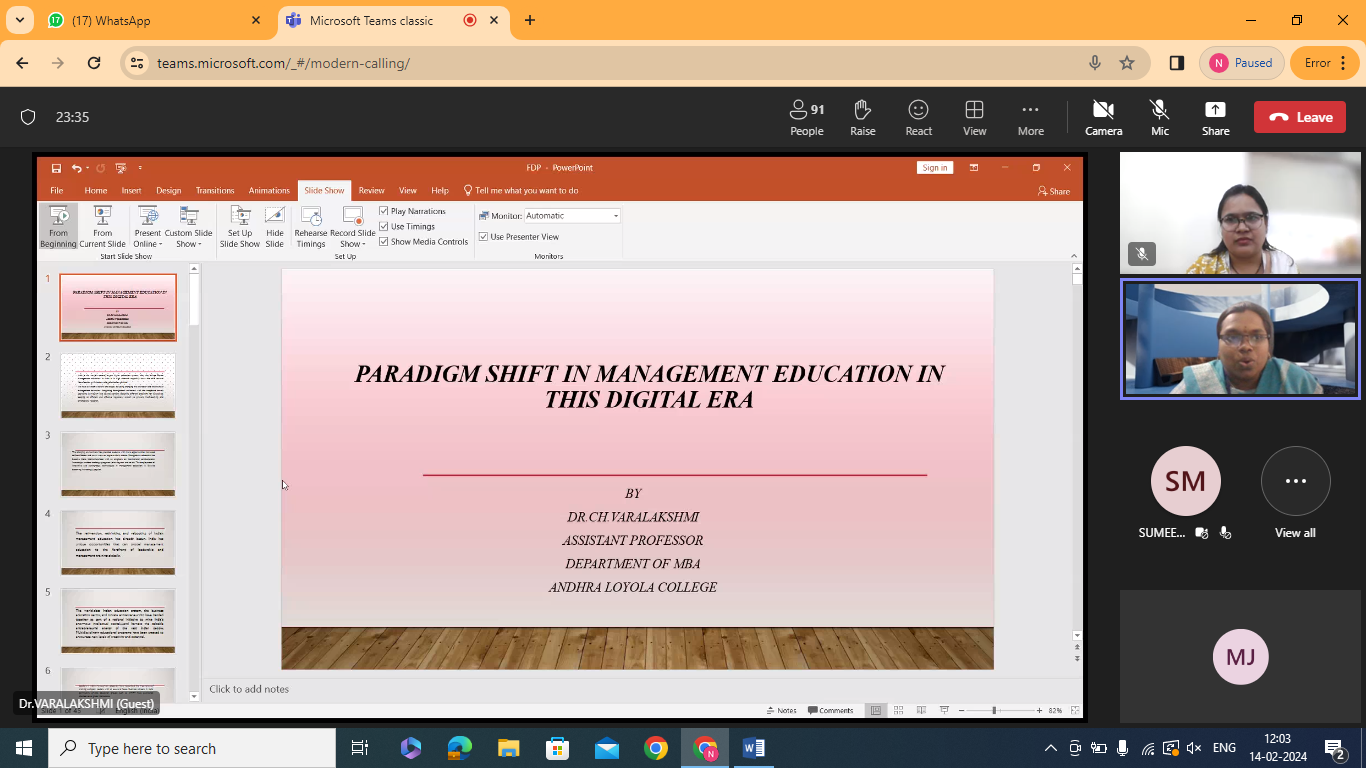This screenshot has width=1366, height=768.
Task: Show hidden system tray icons
Action: click(x=1050, y=748)
